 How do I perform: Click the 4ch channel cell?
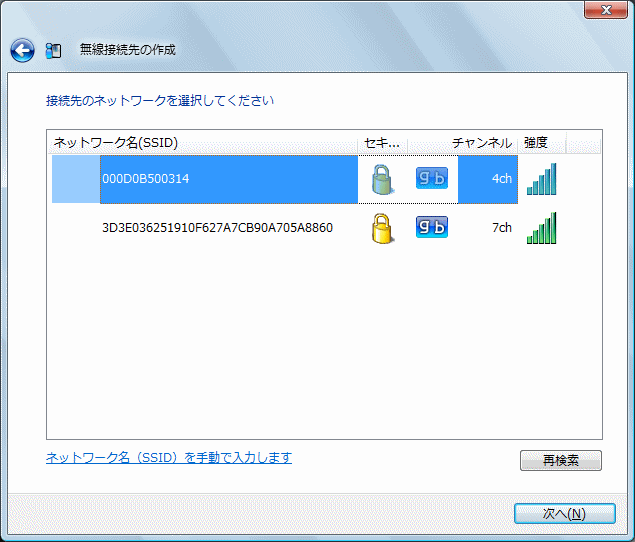tap(501, 179)
